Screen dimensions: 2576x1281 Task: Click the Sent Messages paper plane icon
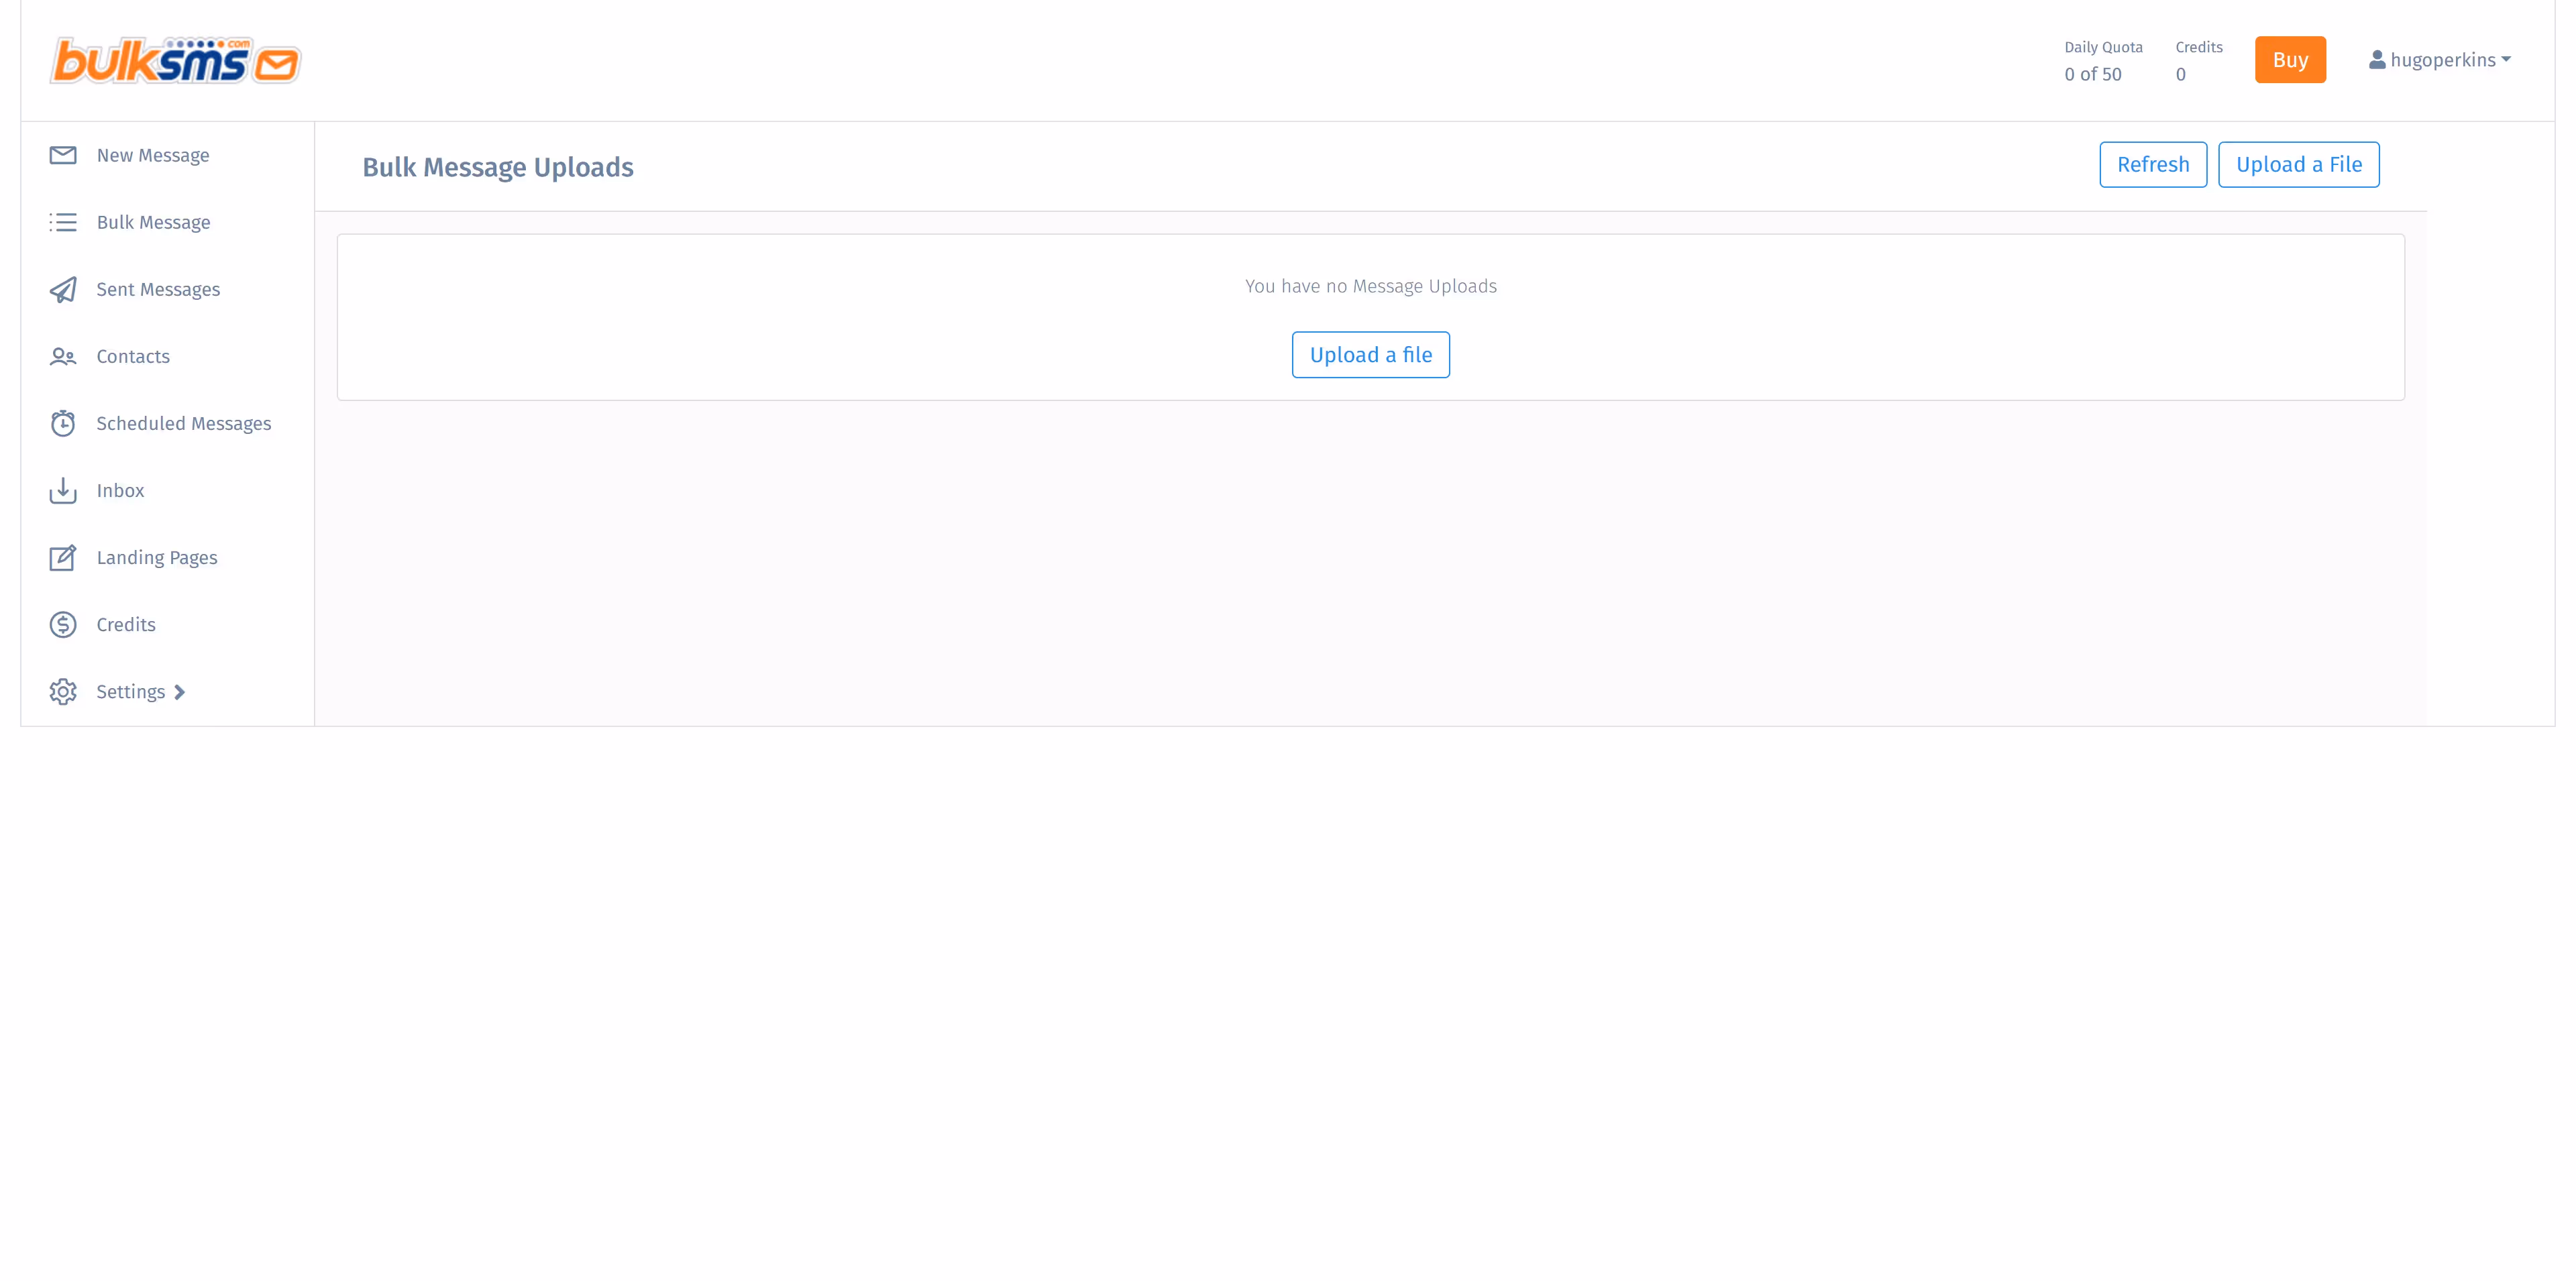(x=63, y=289)
